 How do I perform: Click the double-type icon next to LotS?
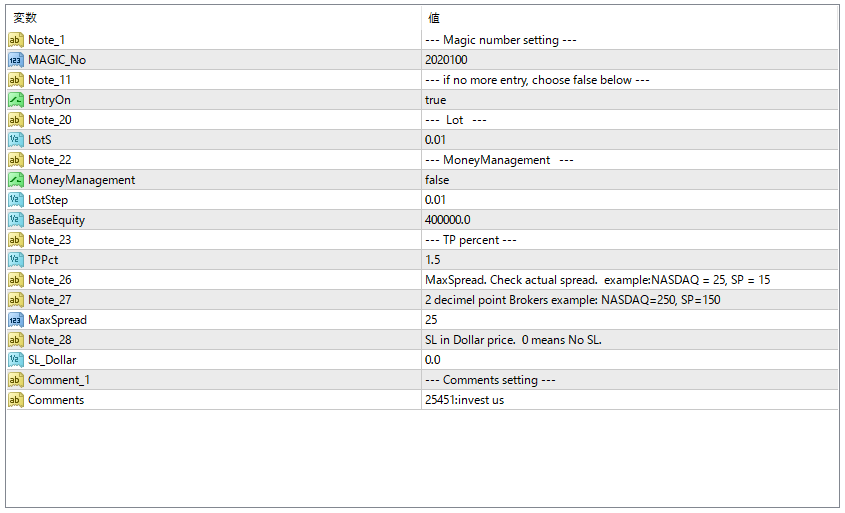[16, 140]
